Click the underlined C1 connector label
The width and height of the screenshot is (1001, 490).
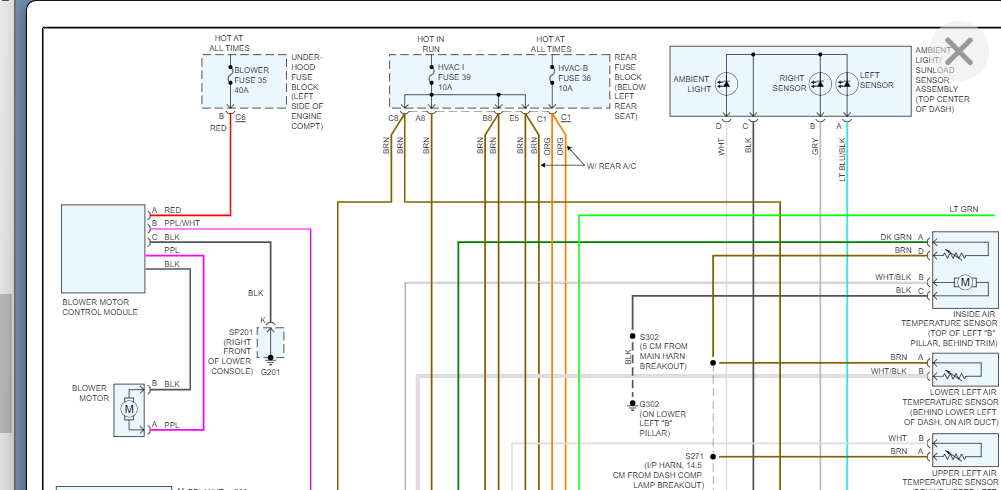[566, 118]
